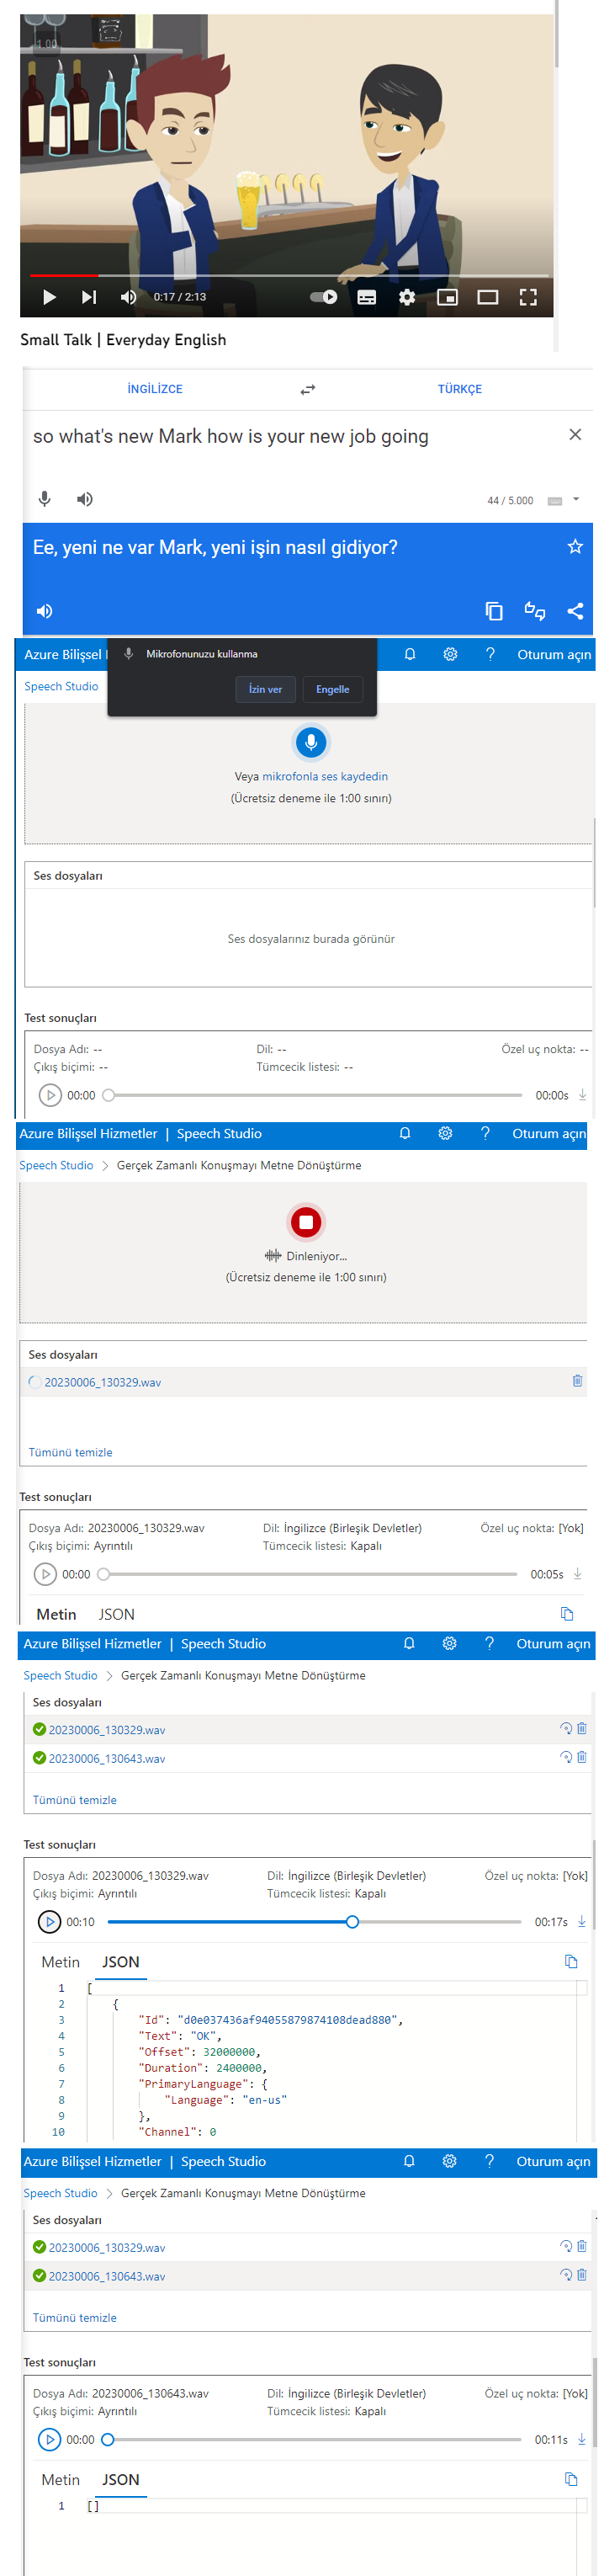Screen dimensions: 604x2576
Task: Star the translation to save it
Action: 575,547
